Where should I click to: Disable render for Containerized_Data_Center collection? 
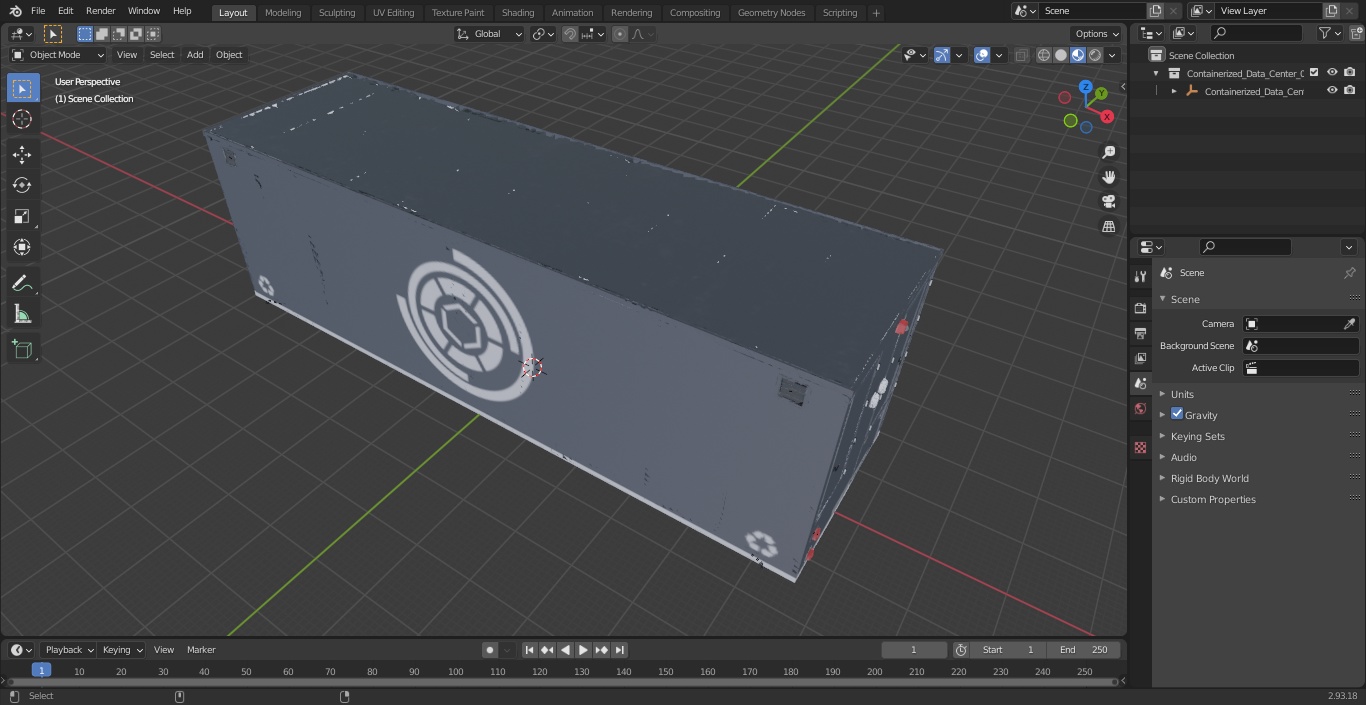(1350, 72)
